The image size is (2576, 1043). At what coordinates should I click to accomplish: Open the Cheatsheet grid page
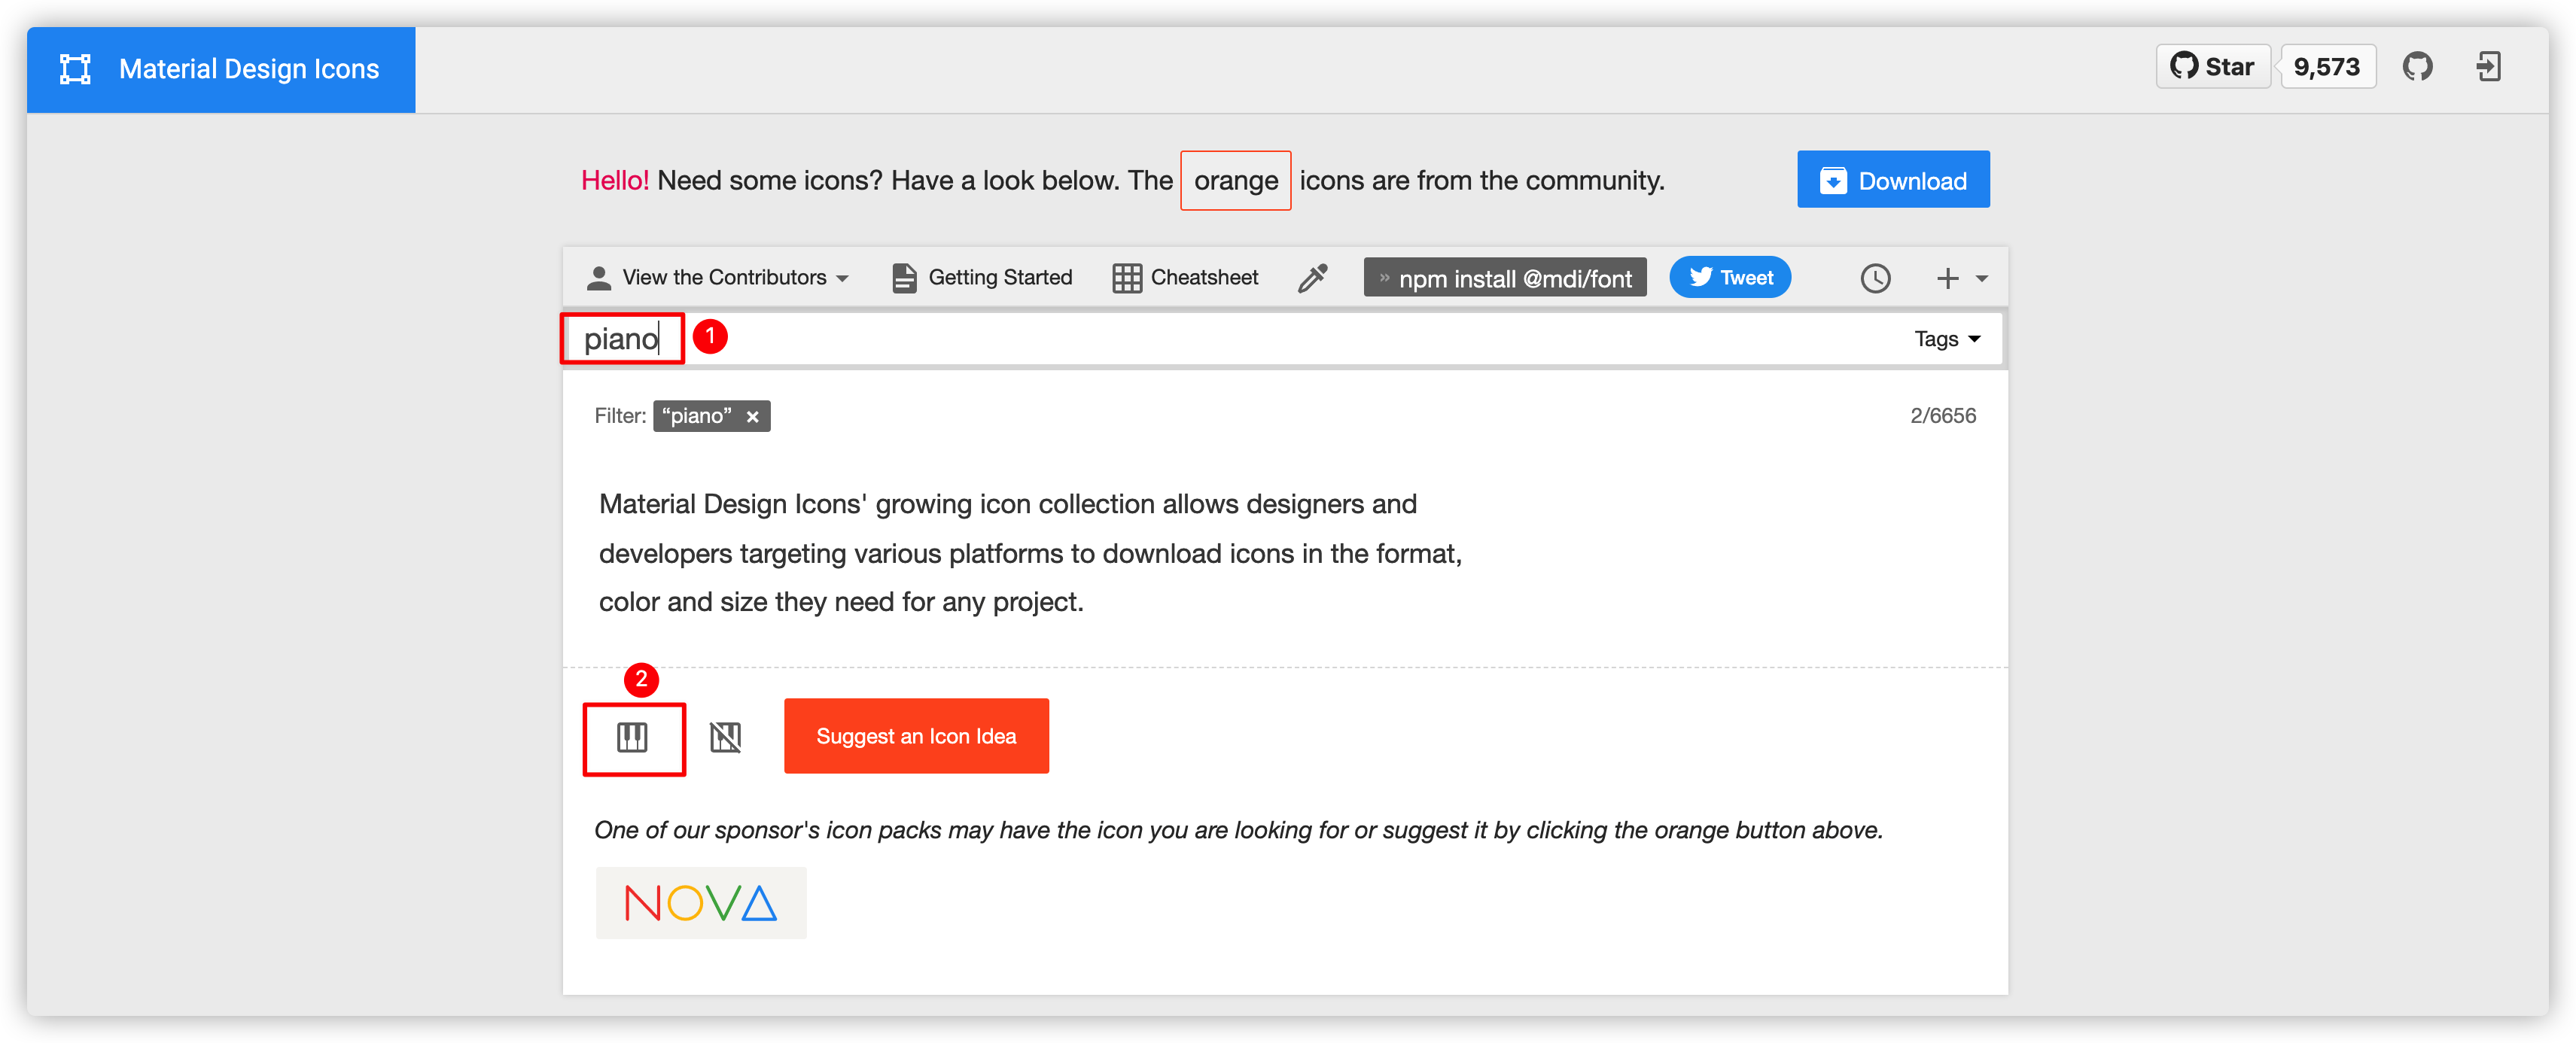(x=1186, y=278)
